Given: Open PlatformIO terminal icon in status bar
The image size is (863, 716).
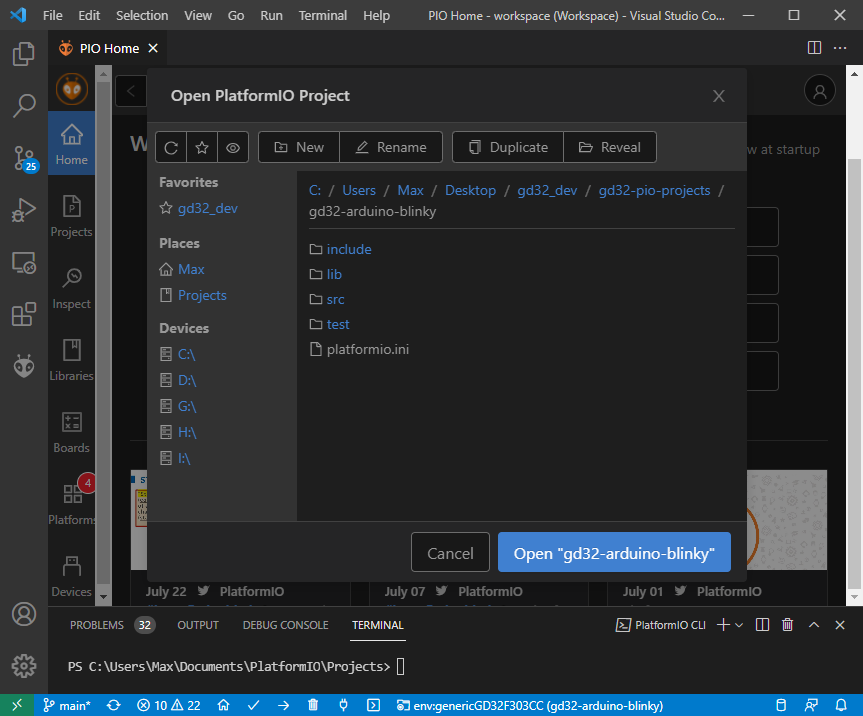Looking at the screenshot, I should point(373,705).
